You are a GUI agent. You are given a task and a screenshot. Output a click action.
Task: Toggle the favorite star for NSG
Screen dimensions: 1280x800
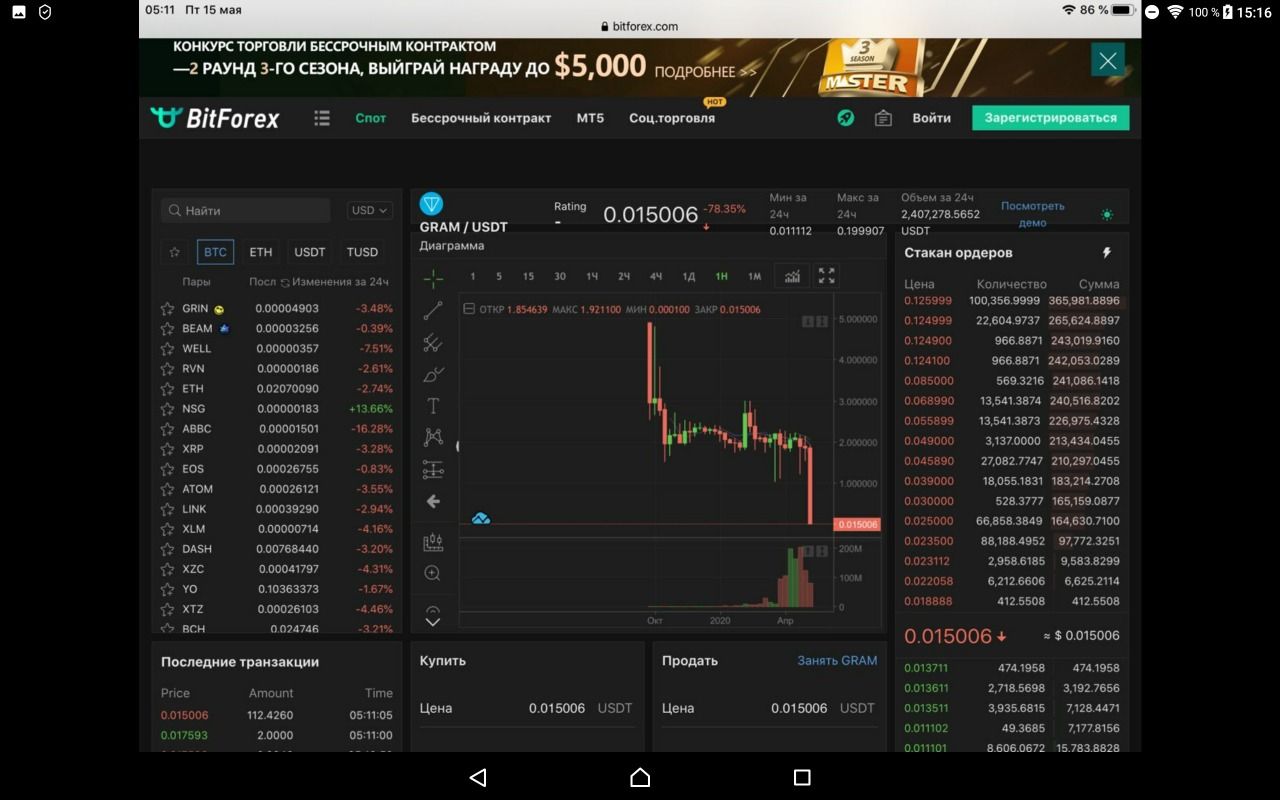pyautogui.click(x=167, y=409)
